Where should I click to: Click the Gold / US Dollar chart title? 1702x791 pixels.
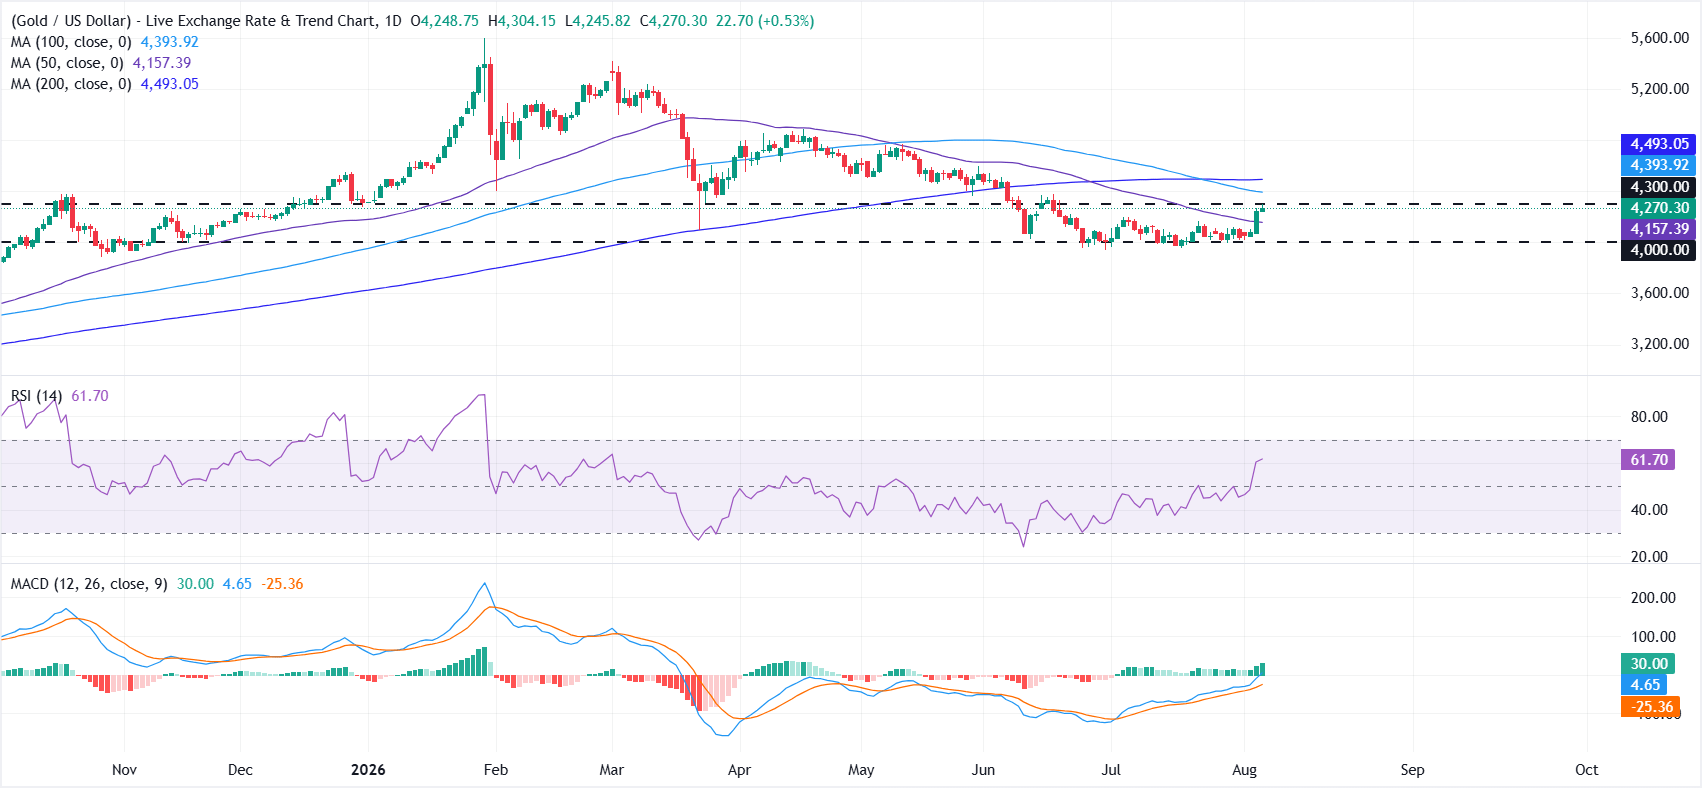tap(193, 21)
